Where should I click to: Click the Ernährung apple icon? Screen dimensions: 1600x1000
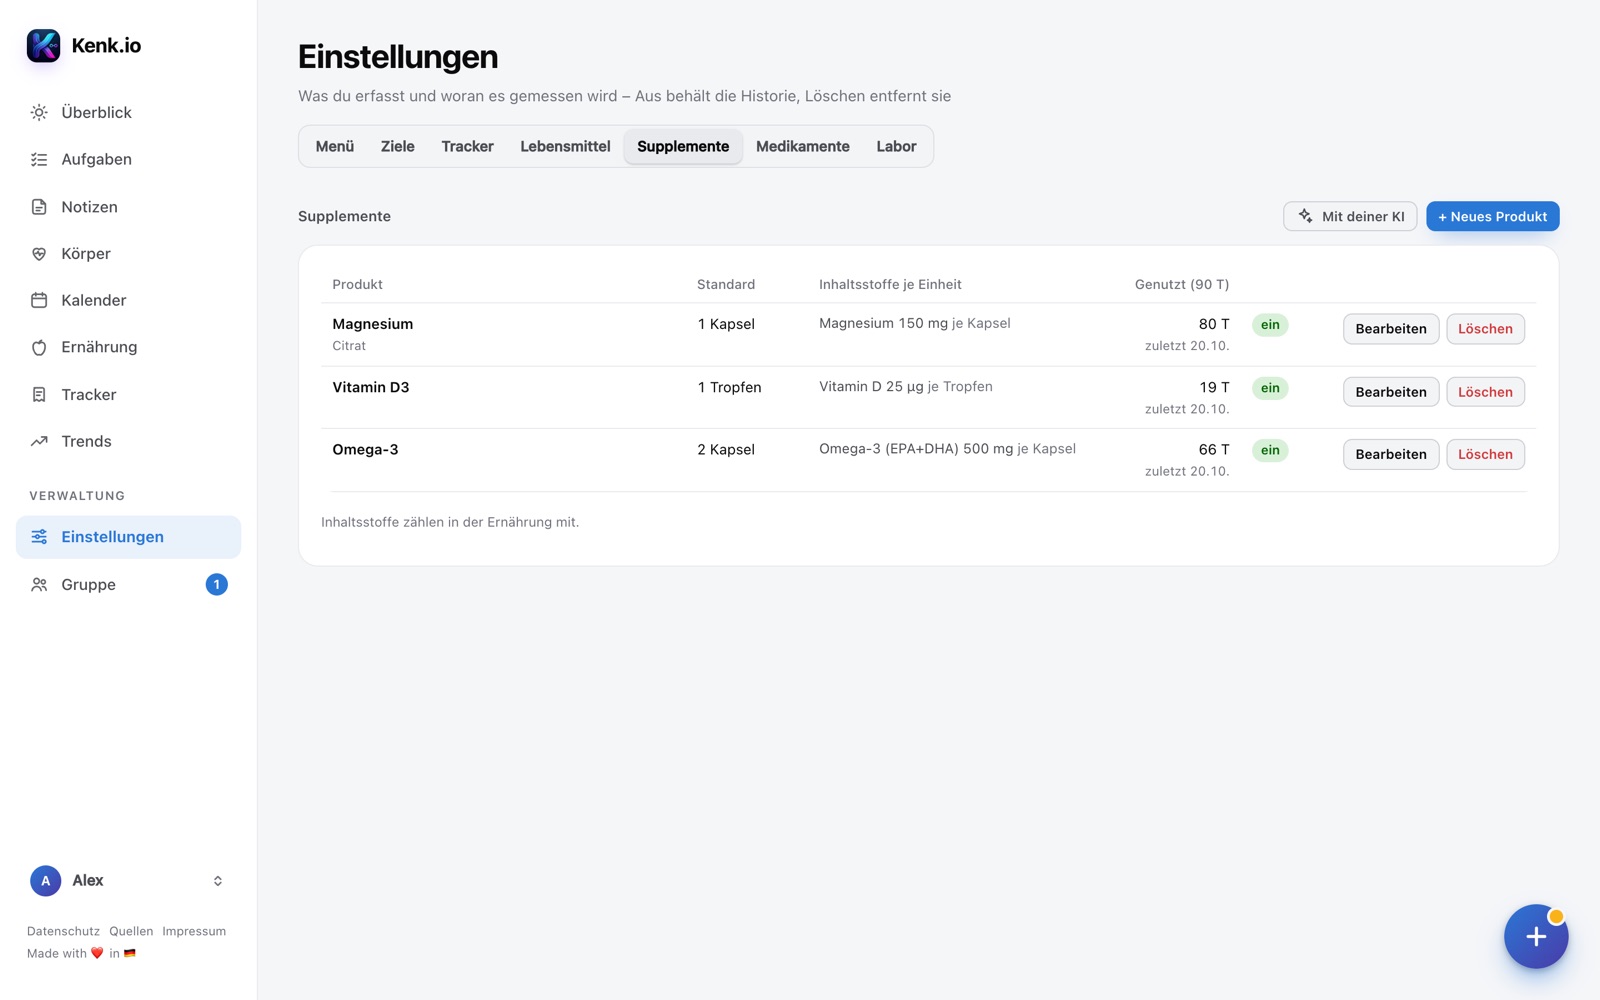(x=39, y=347)
